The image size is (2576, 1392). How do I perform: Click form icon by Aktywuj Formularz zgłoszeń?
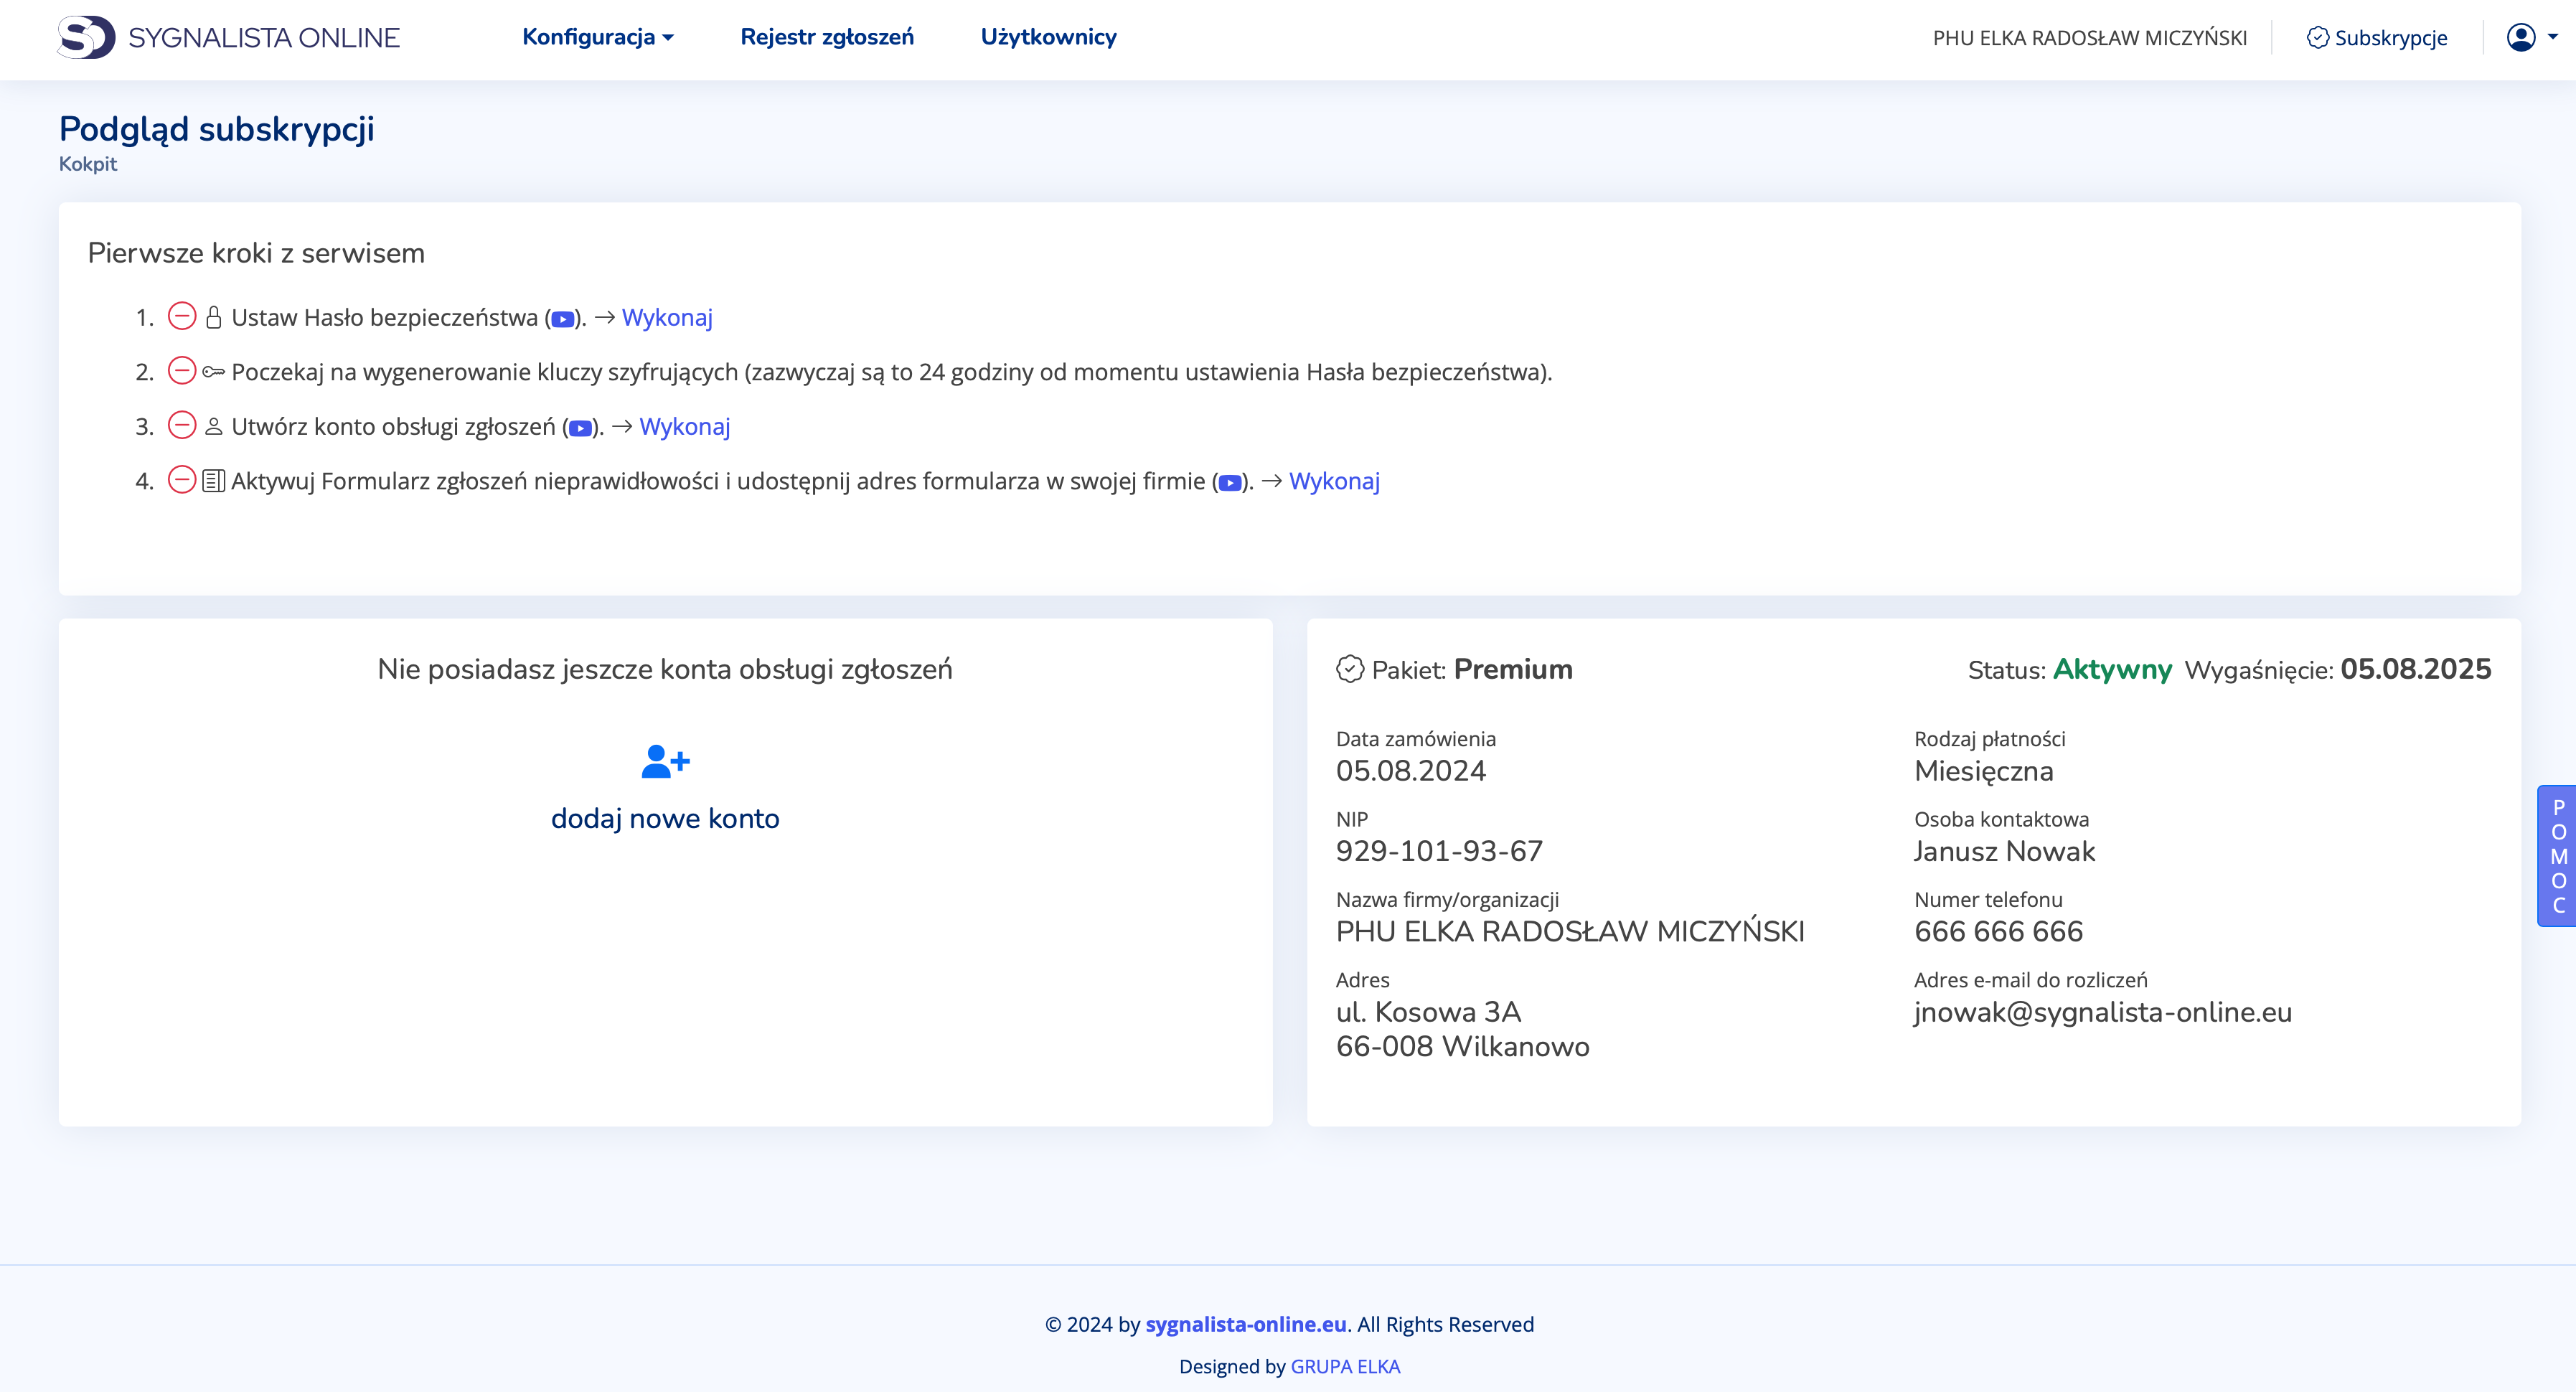click(x=213, y=481)
